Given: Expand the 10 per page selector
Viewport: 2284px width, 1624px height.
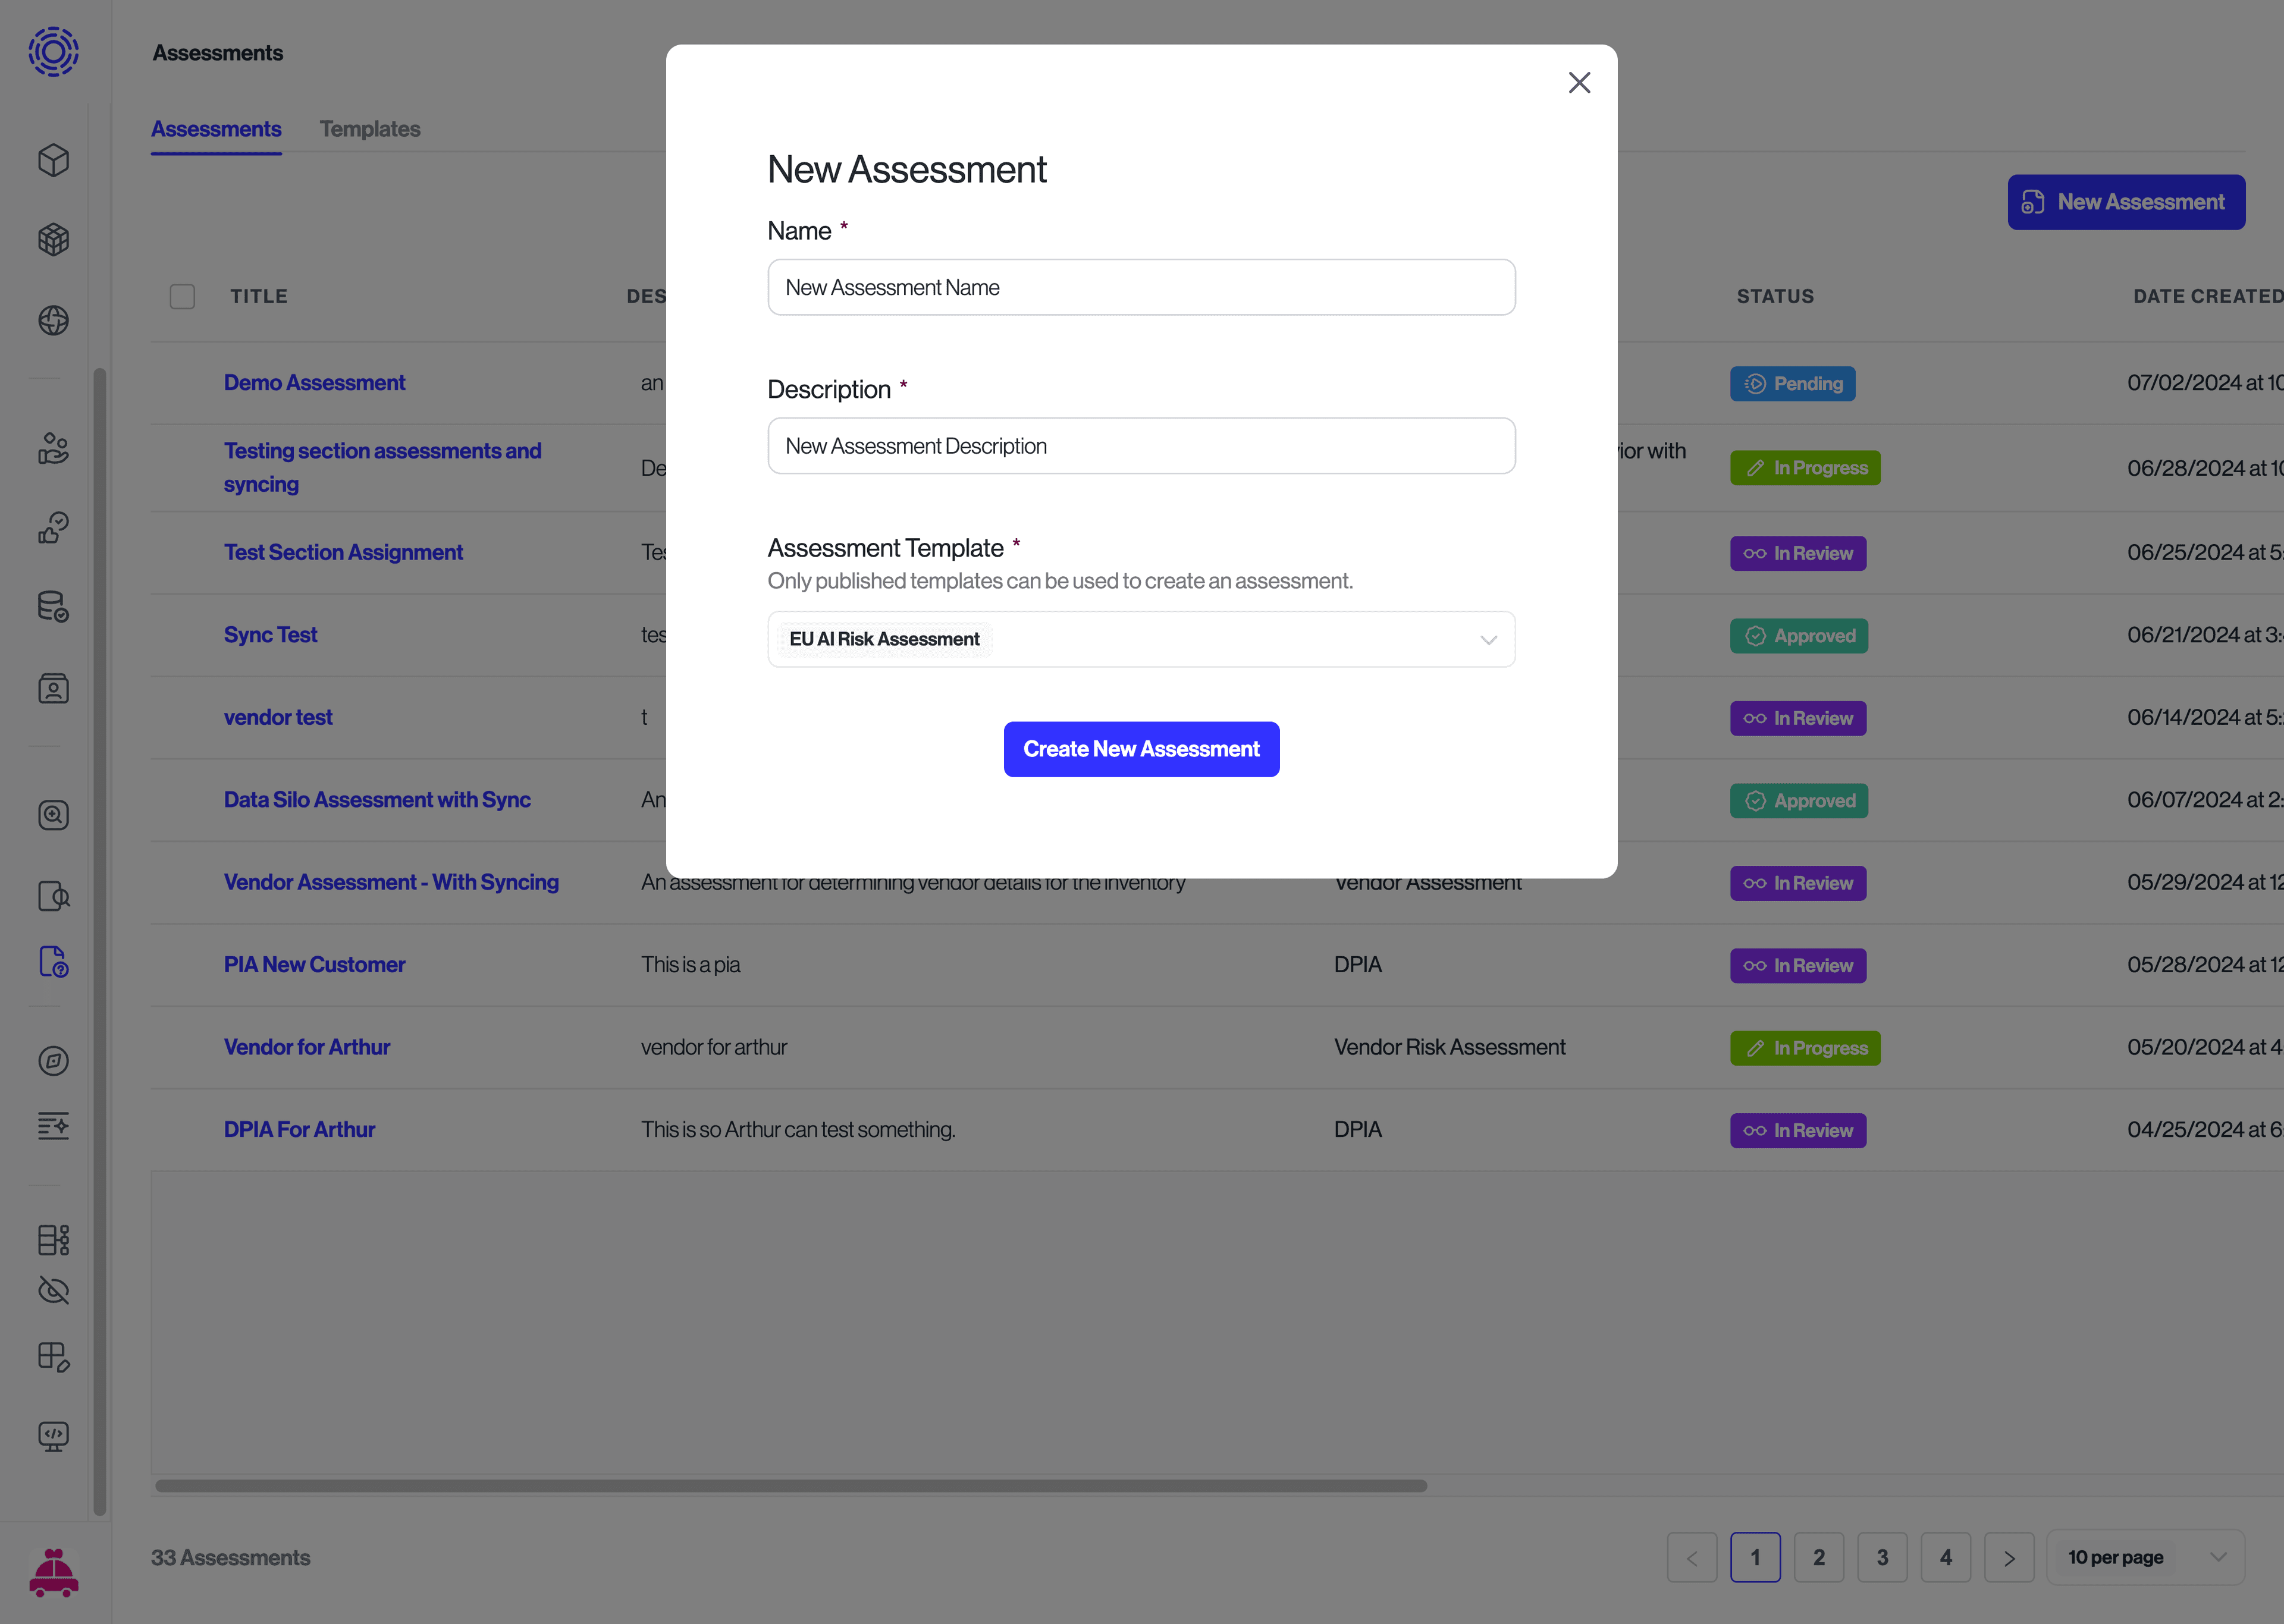Looking at the screenshot, I should 2146,1557.
